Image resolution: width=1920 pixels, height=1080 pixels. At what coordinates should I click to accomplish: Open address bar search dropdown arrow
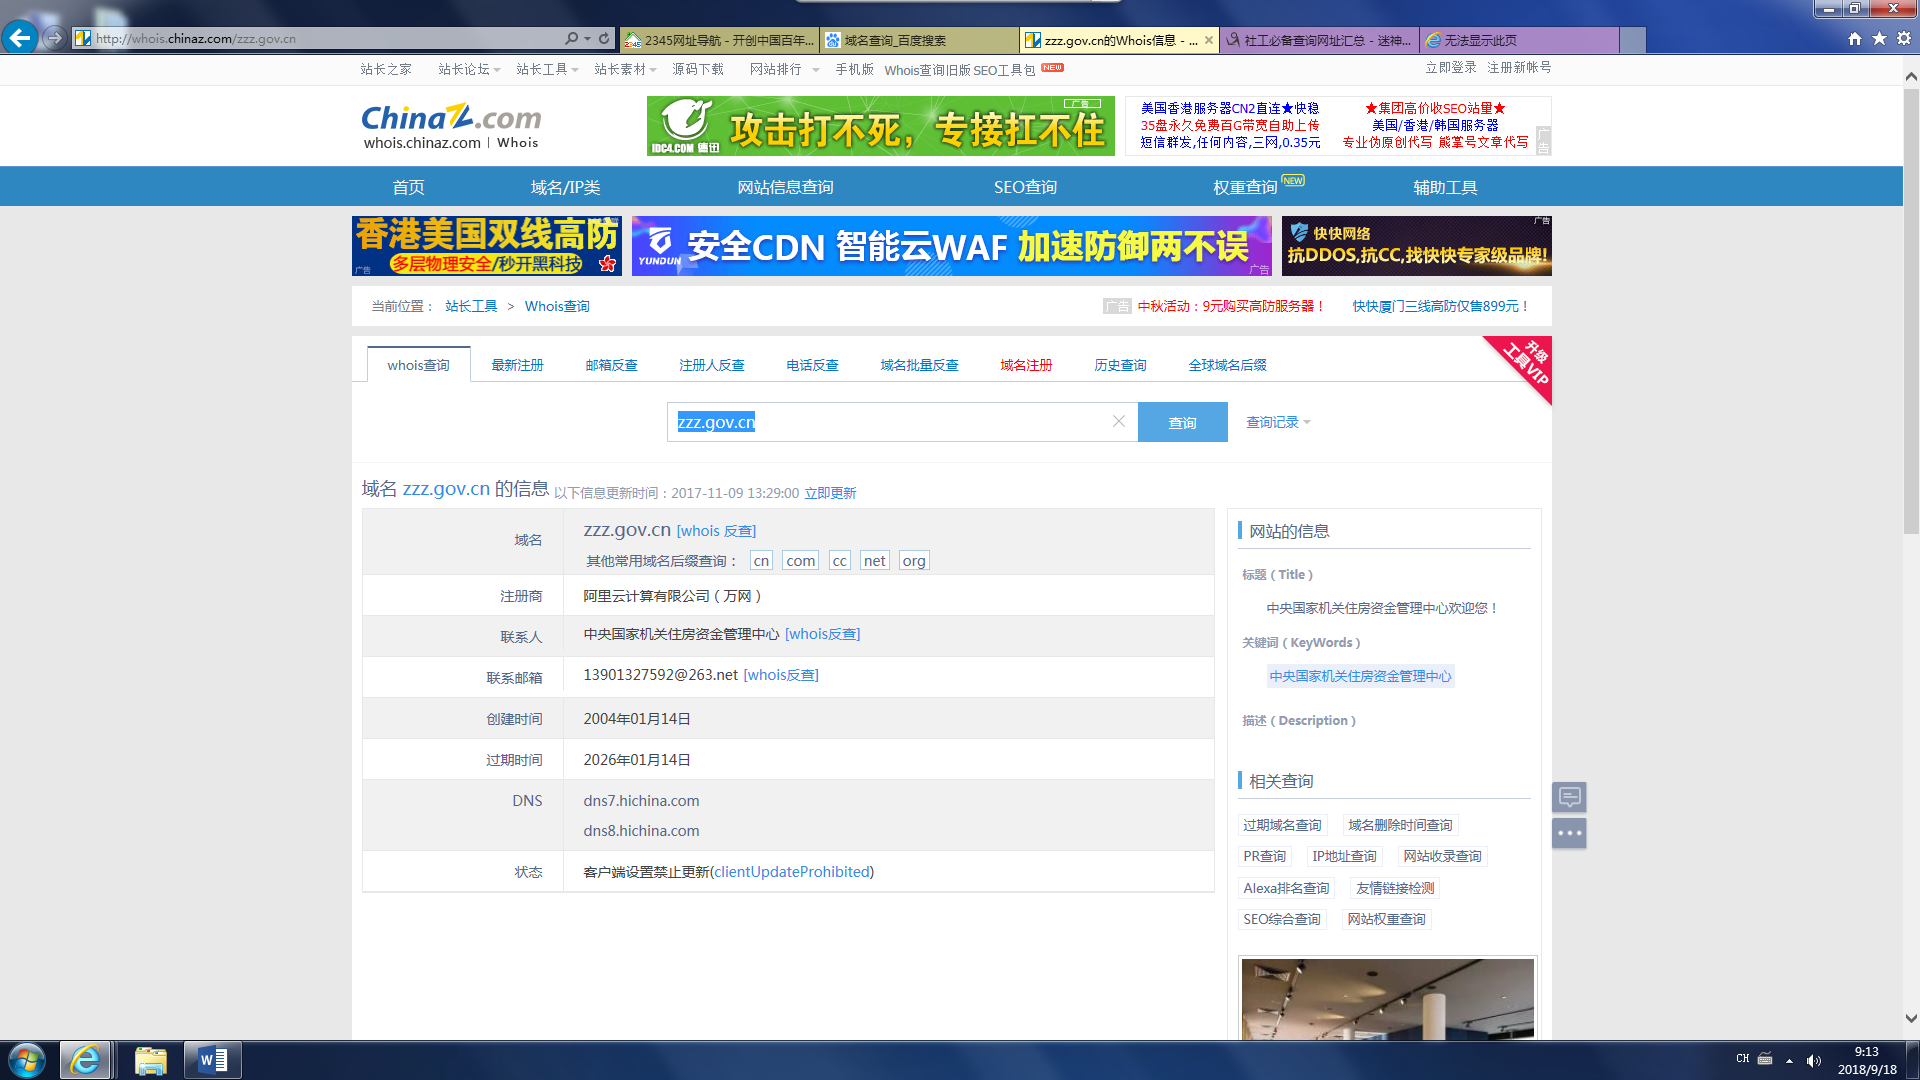[x=587, y=39]
